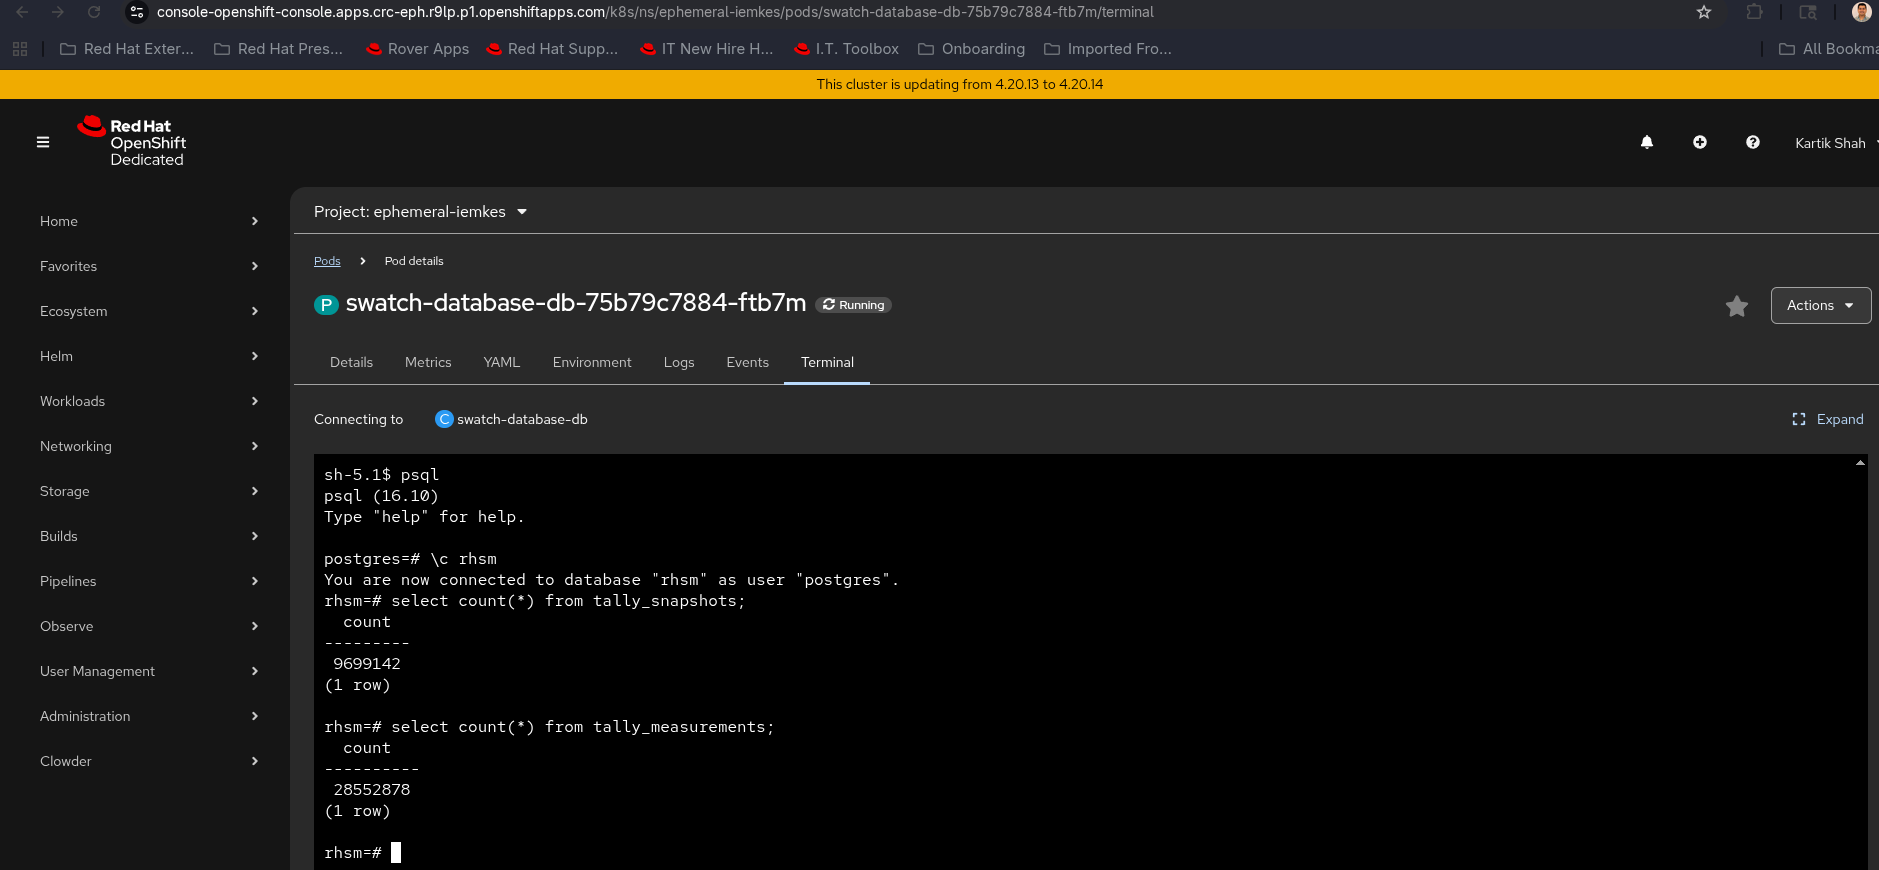Expand the Clowder navigation section
This screenshot has height=870, width=1879.
coord(149,761)
